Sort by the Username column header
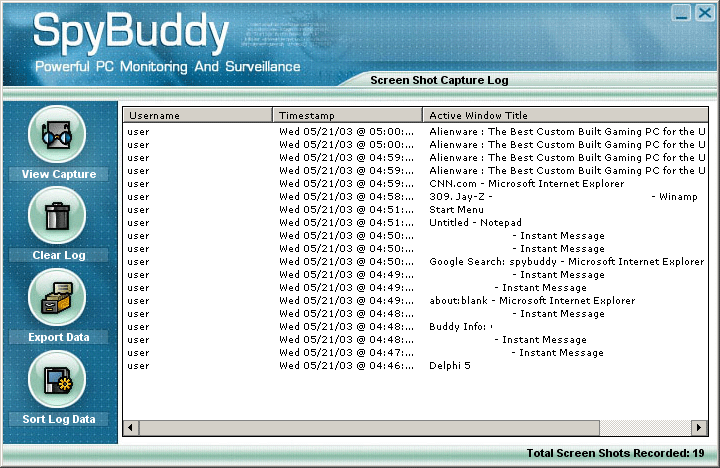 (197, 115)
